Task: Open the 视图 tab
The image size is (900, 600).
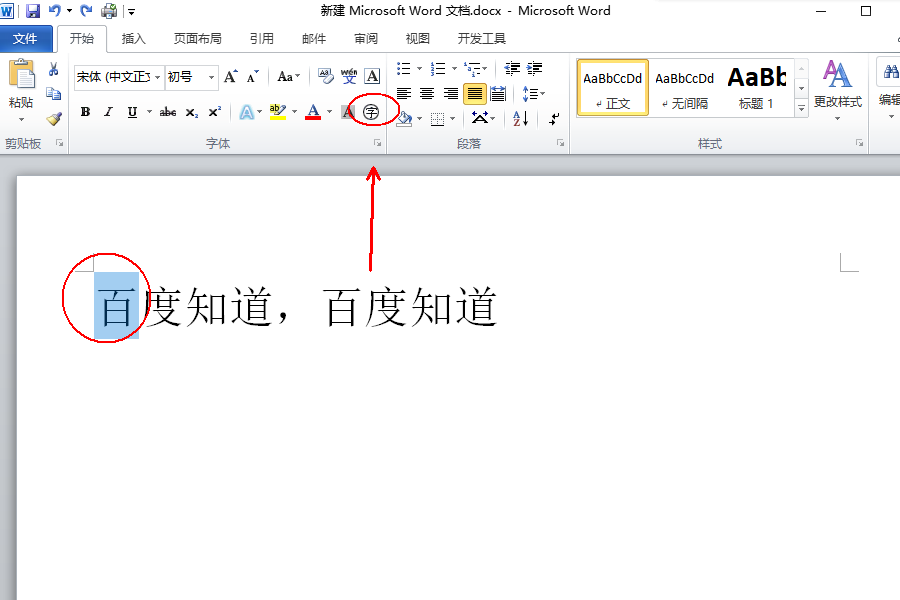Action: pyautogui.click(x=417, y=38)
